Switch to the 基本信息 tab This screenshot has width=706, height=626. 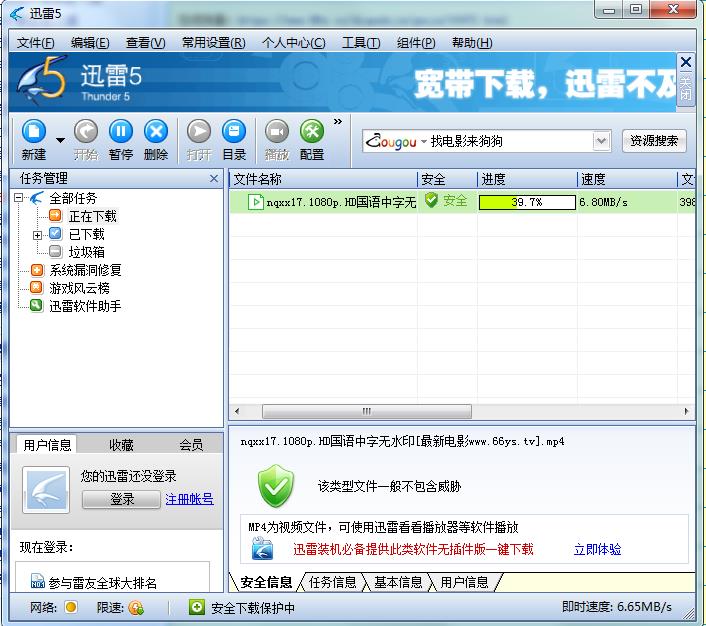pos(398,582)
